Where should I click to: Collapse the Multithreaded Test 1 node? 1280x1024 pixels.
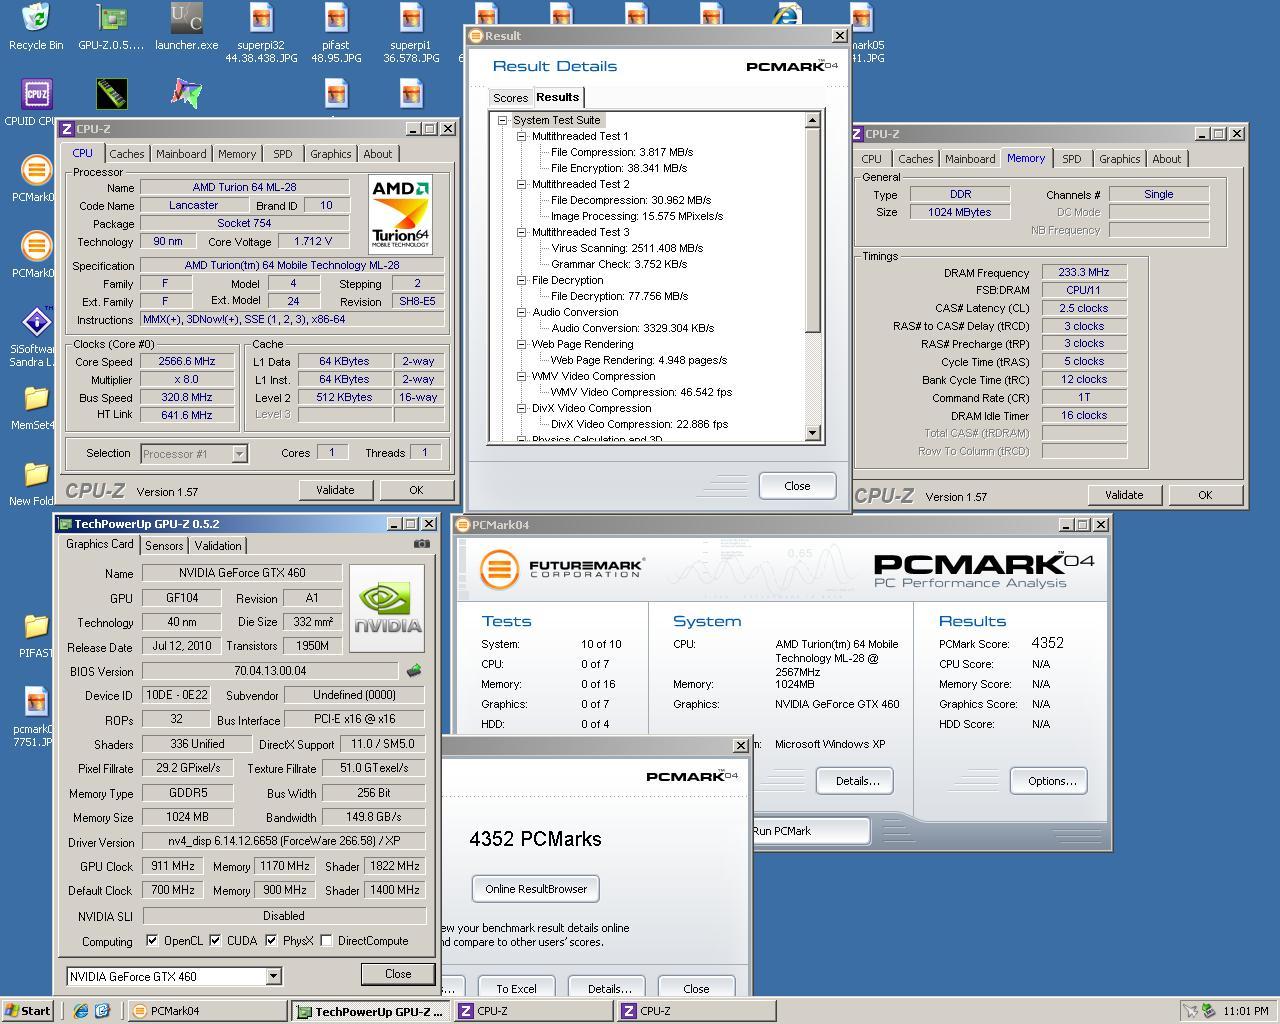point(521,136)
